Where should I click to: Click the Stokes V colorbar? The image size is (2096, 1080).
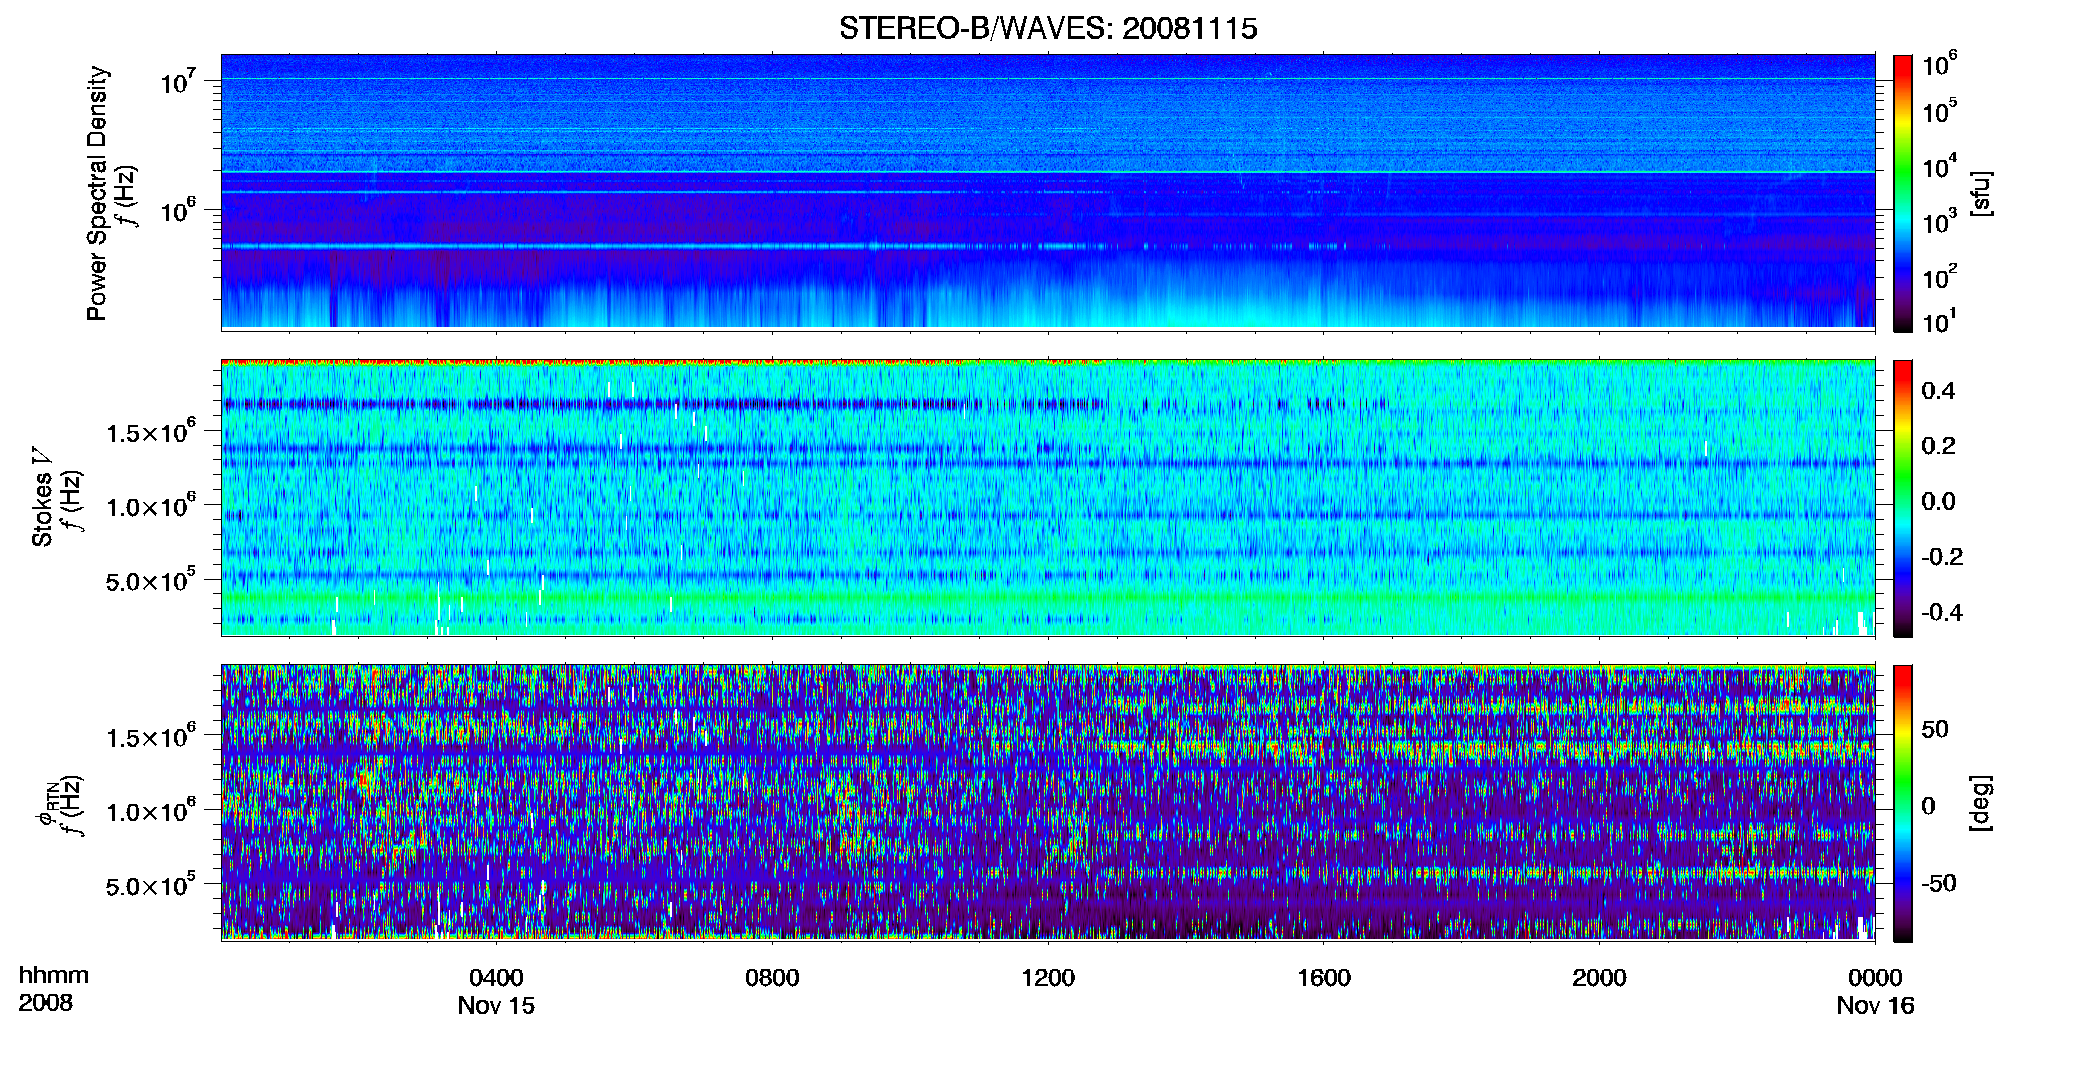1903,498
